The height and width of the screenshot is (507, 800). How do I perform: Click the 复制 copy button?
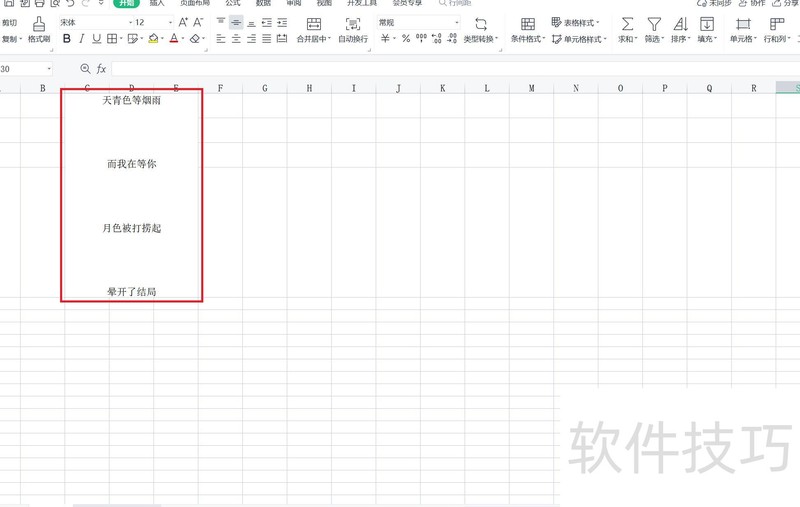tap(10, 39)
